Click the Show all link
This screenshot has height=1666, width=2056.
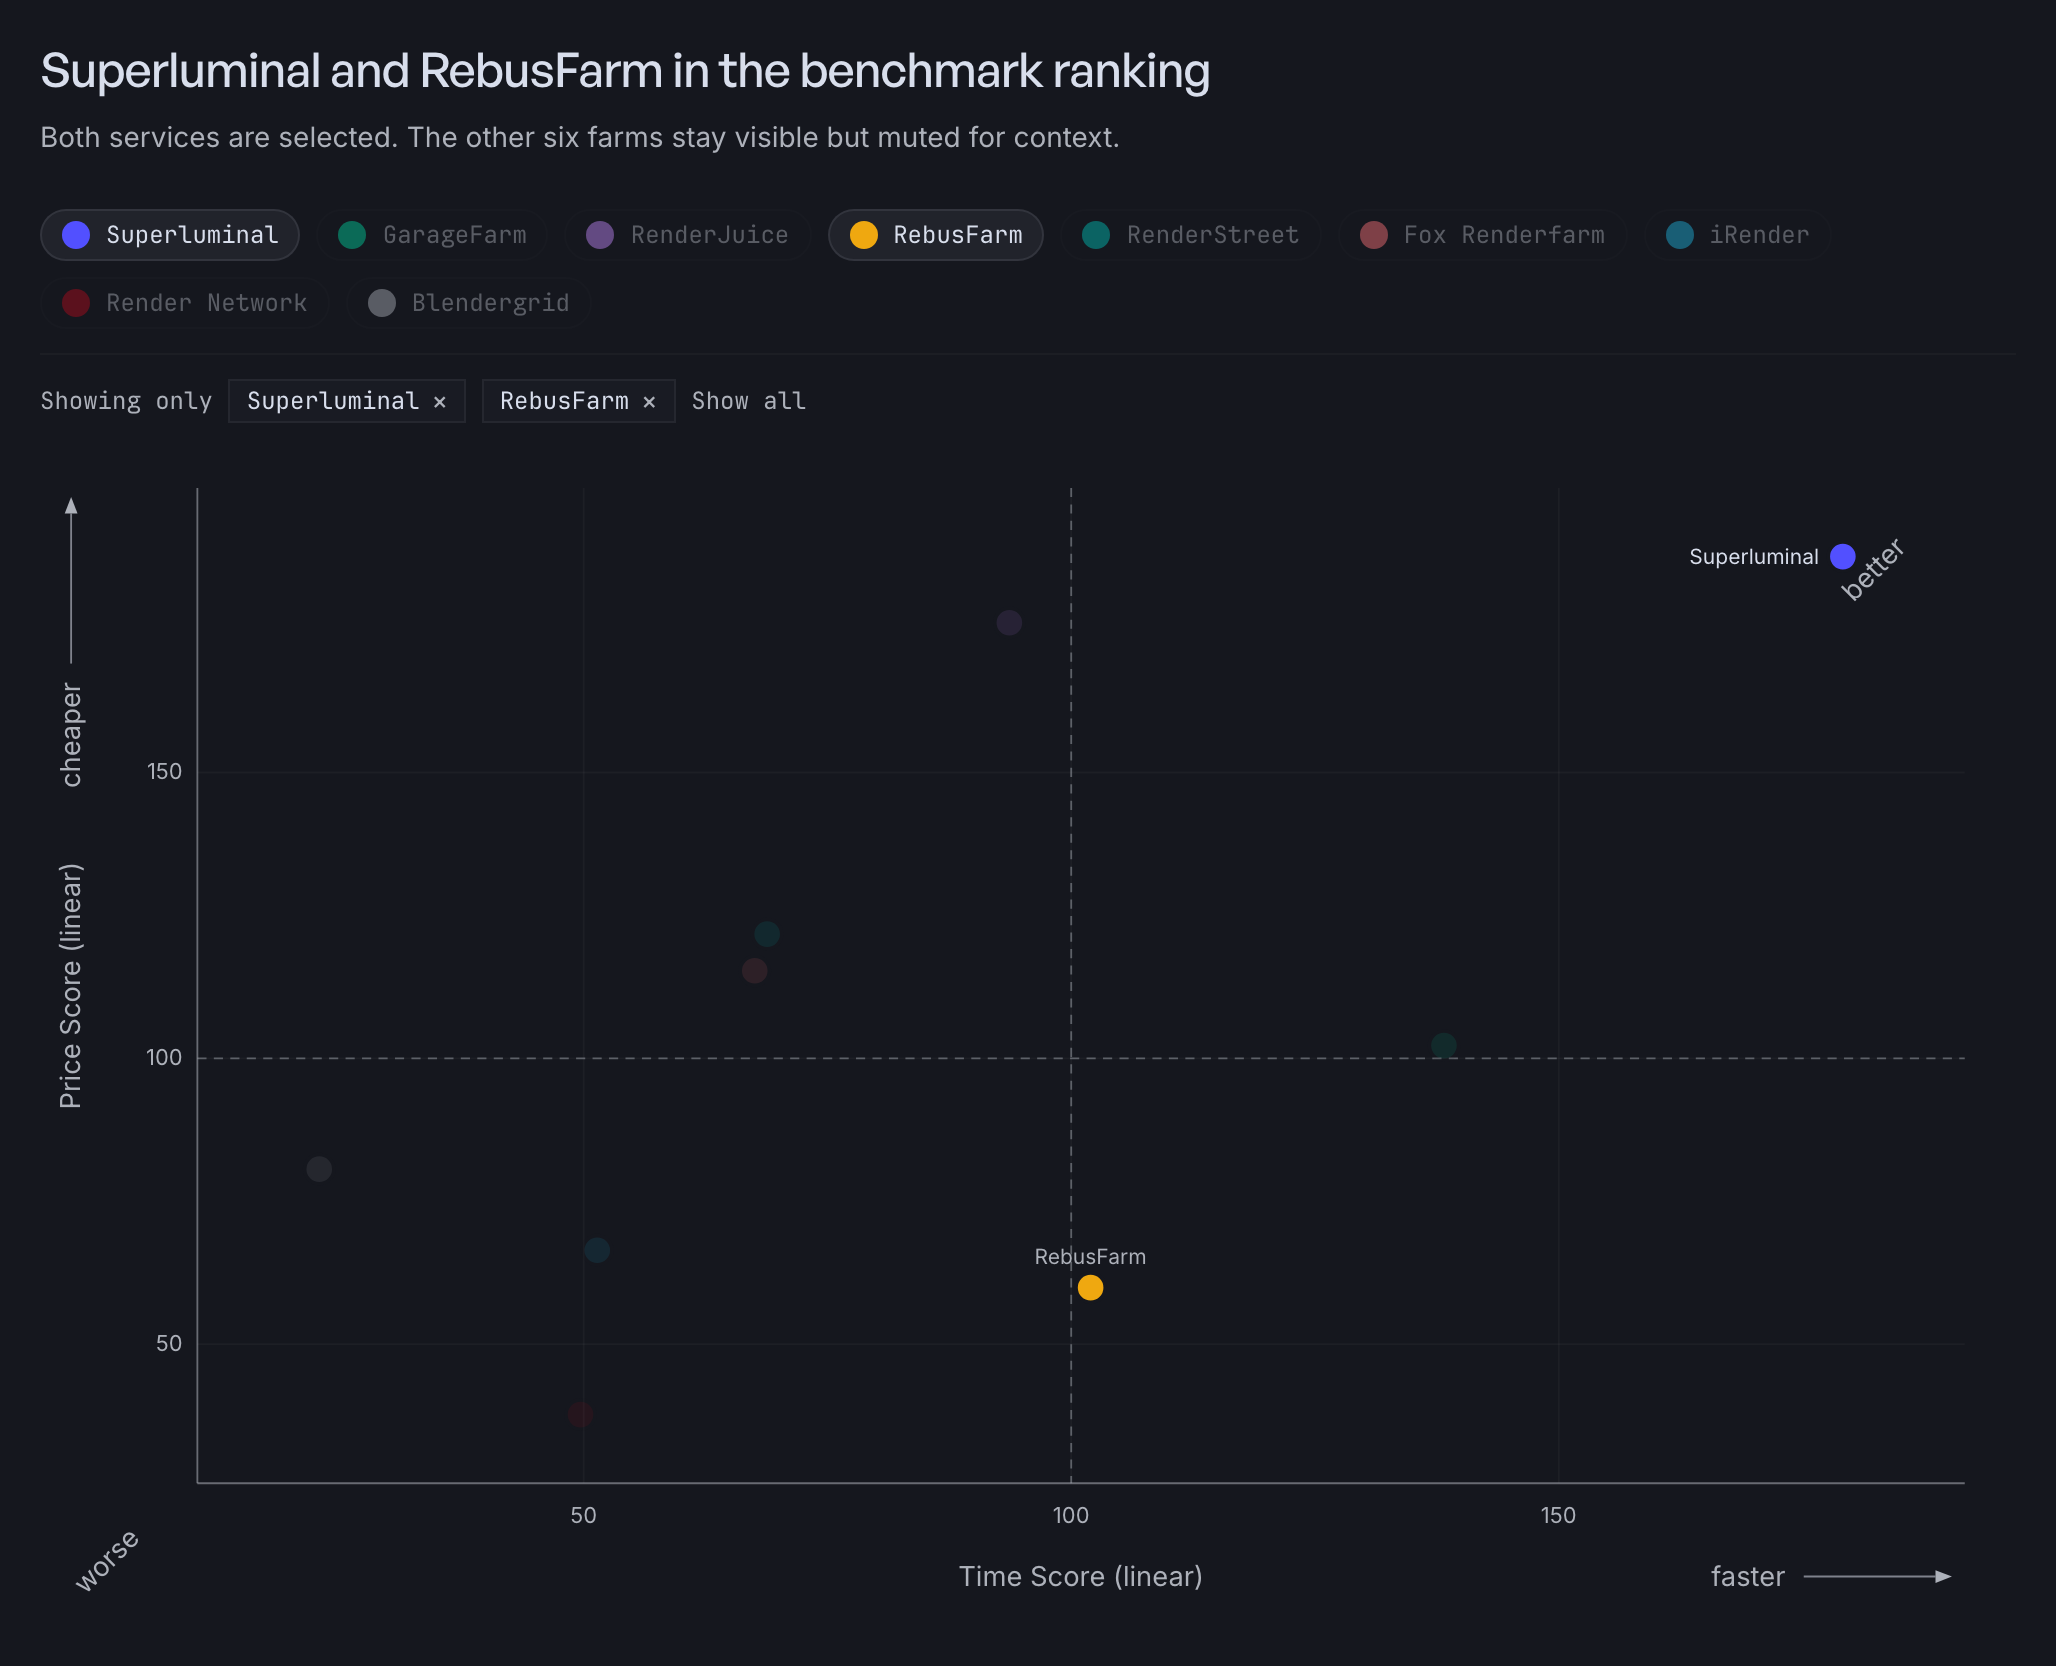[748, 401]
